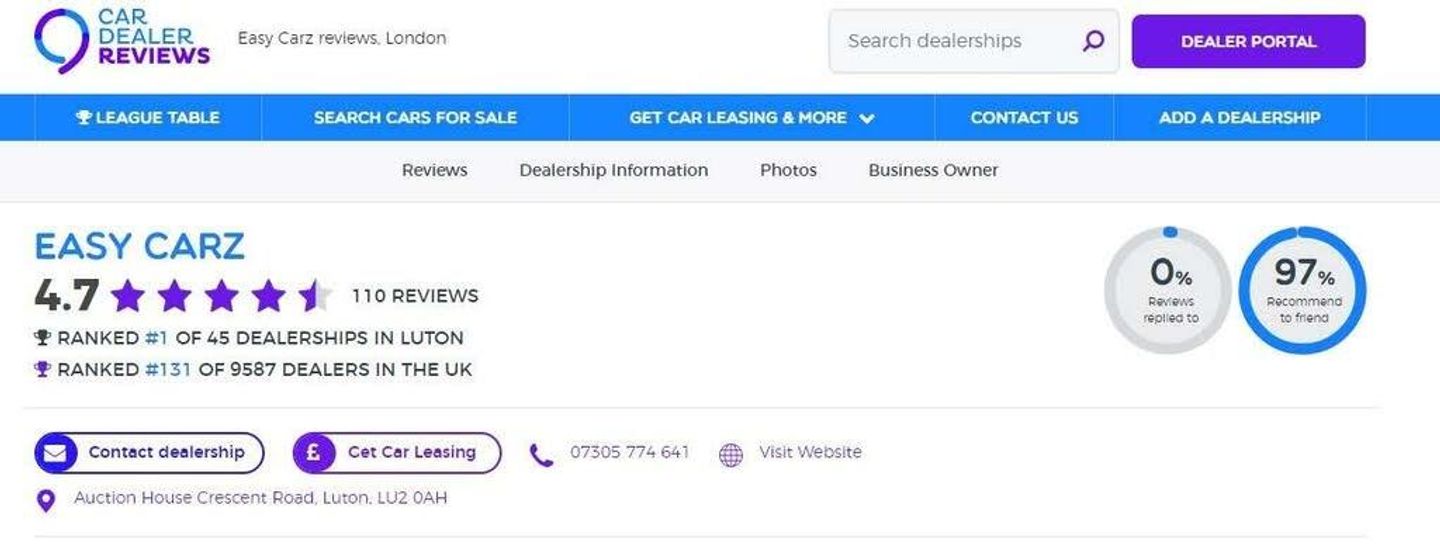Click the half-filled fifth rating star

(x=316, y=296)
